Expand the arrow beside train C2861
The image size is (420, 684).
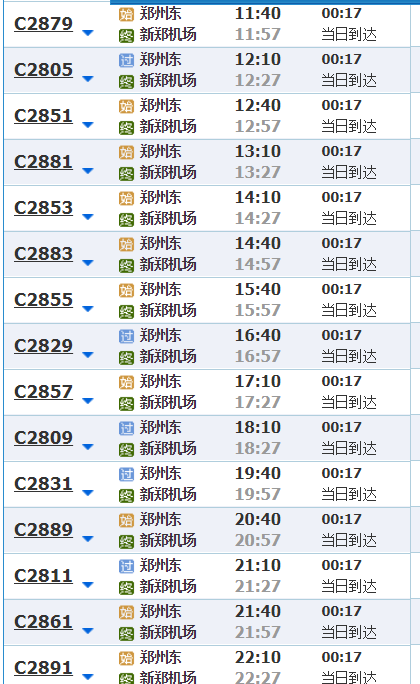pos(88,631)
